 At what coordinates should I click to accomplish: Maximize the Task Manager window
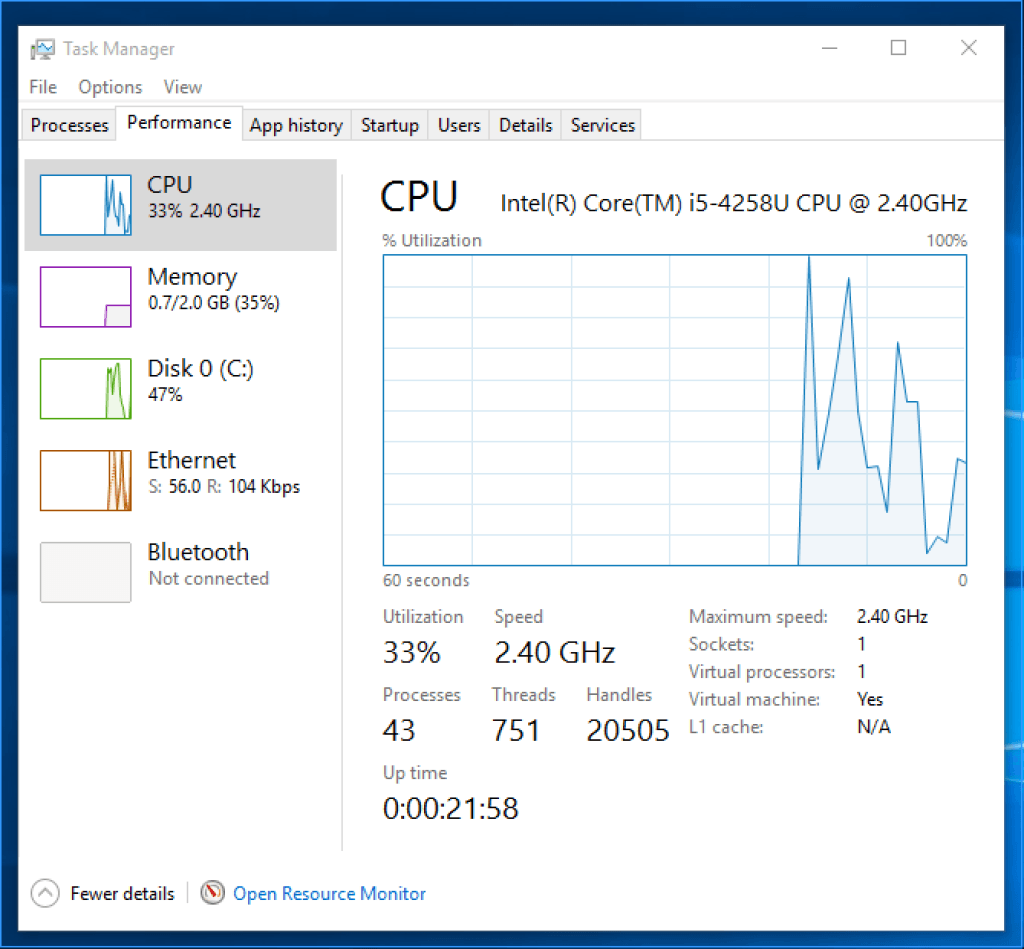pos(898,48)
